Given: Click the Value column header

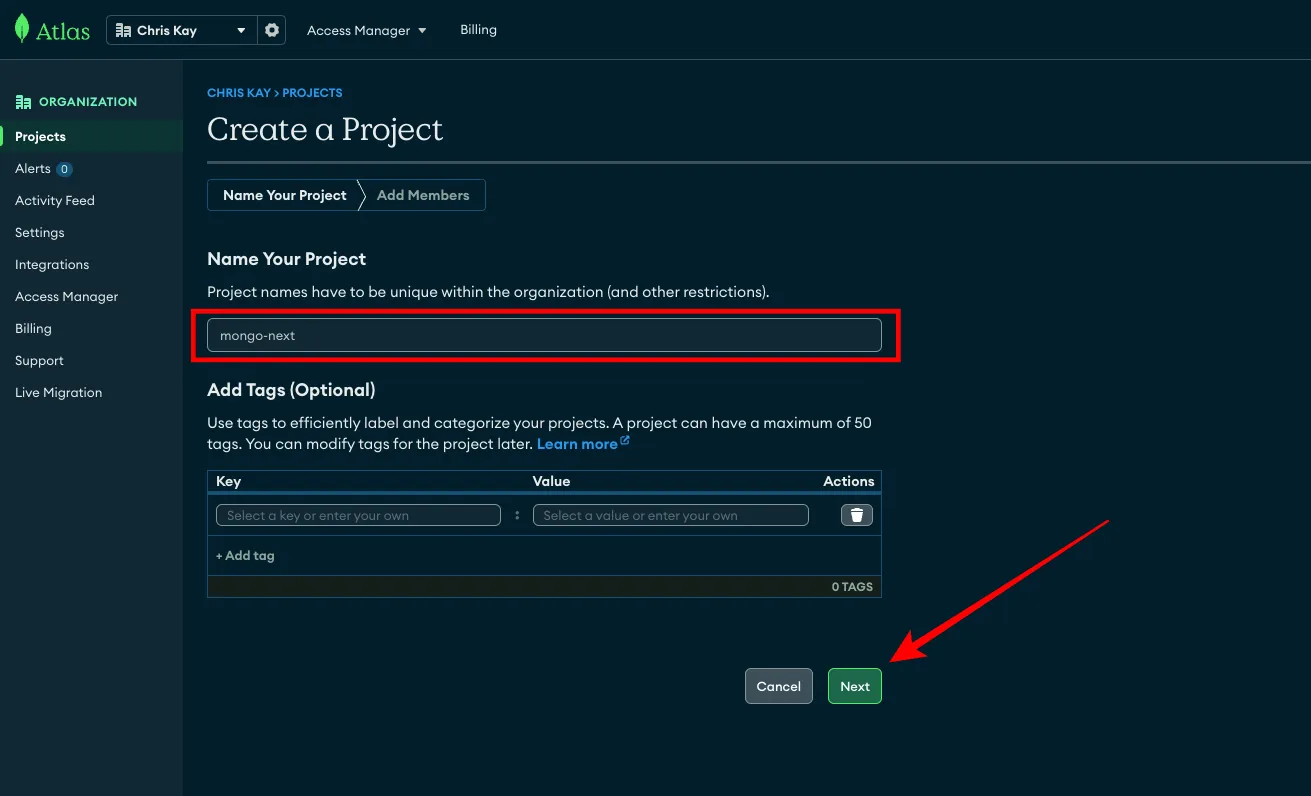Looking at the screenshot, I should 551,481.
